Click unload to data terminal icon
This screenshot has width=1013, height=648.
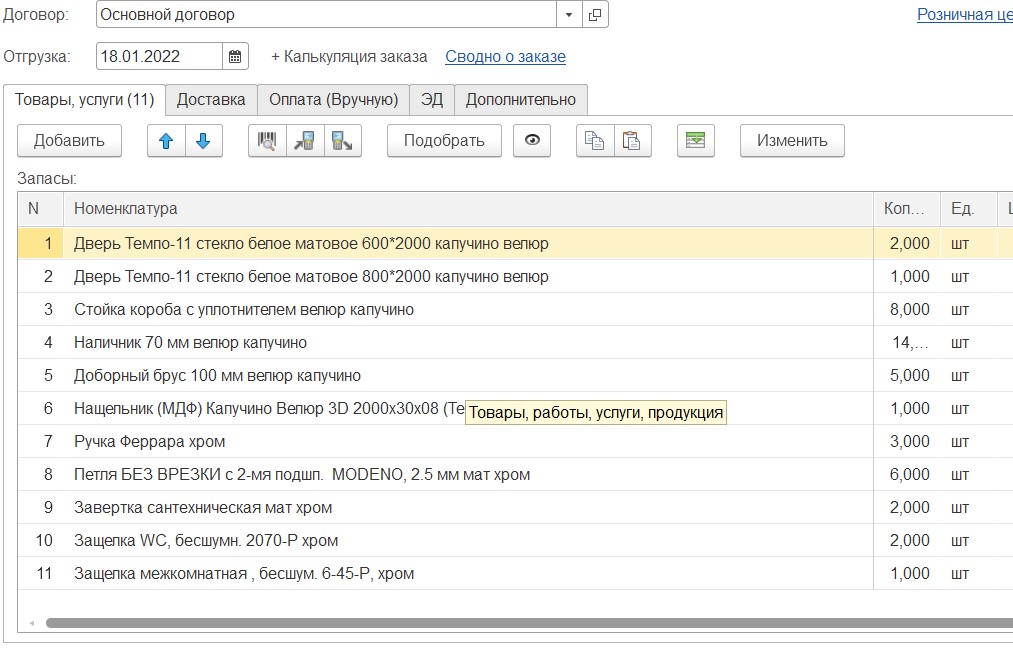tap(342, 141)
